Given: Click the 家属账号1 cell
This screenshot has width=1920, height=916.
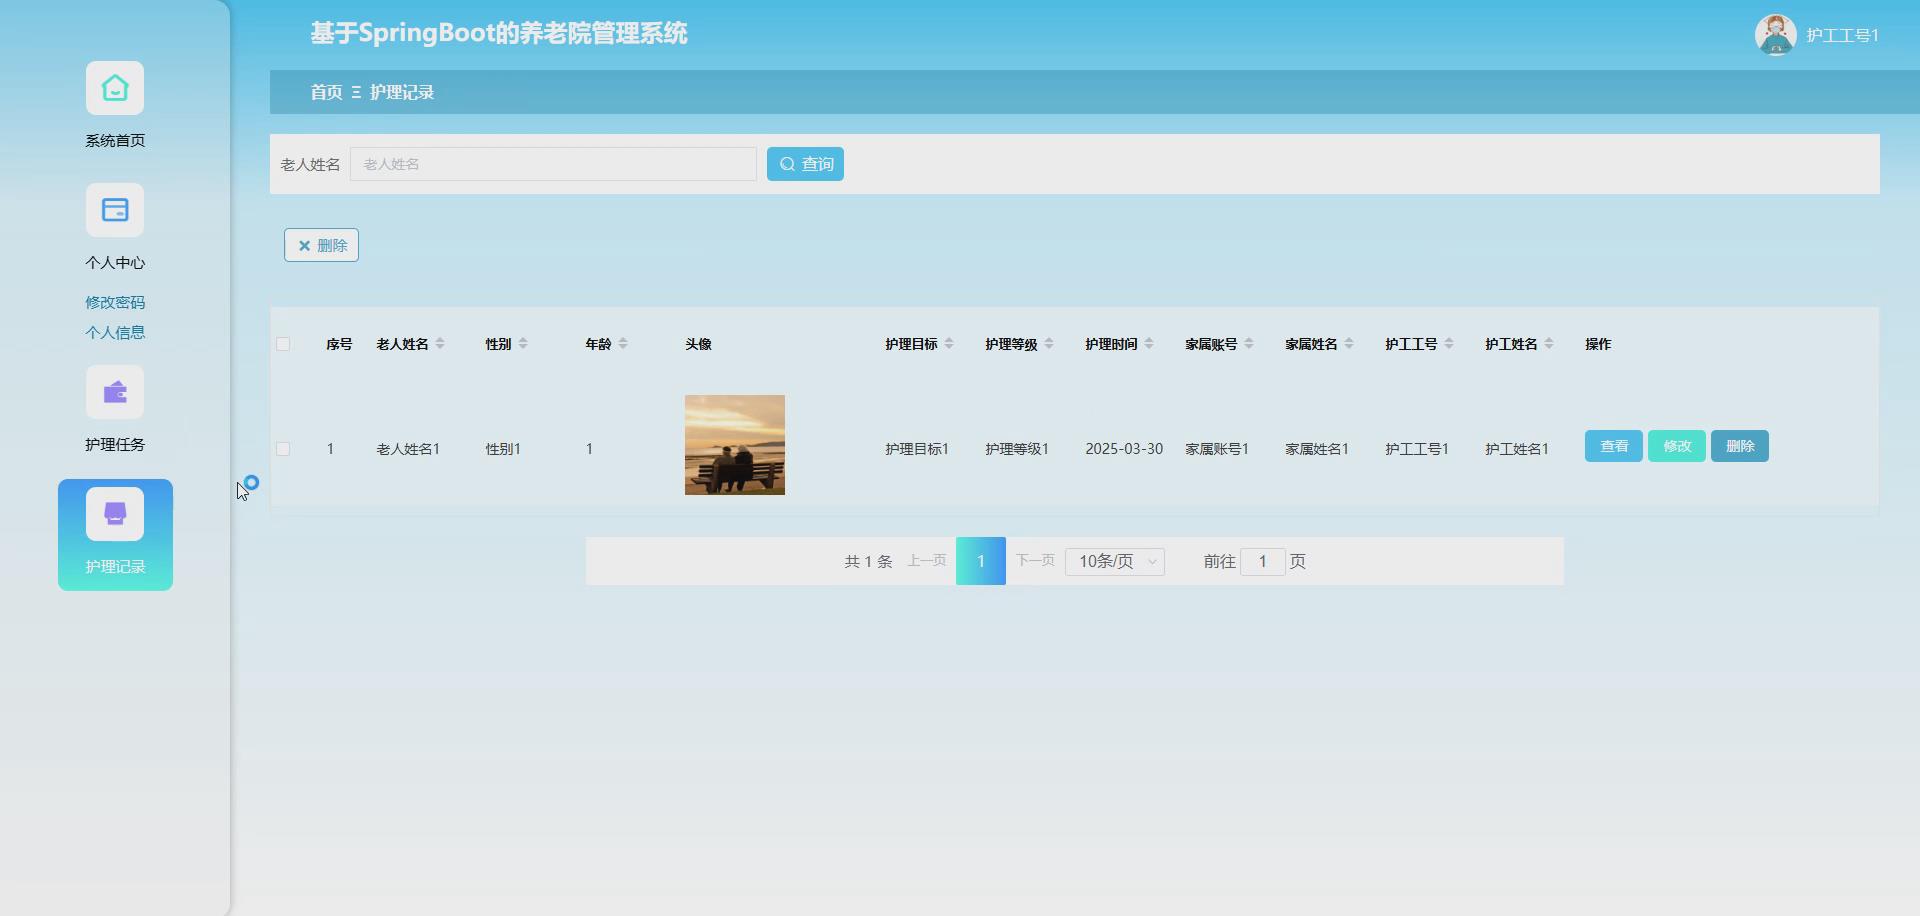Looking at the screenshot, I should [1217, 449].
